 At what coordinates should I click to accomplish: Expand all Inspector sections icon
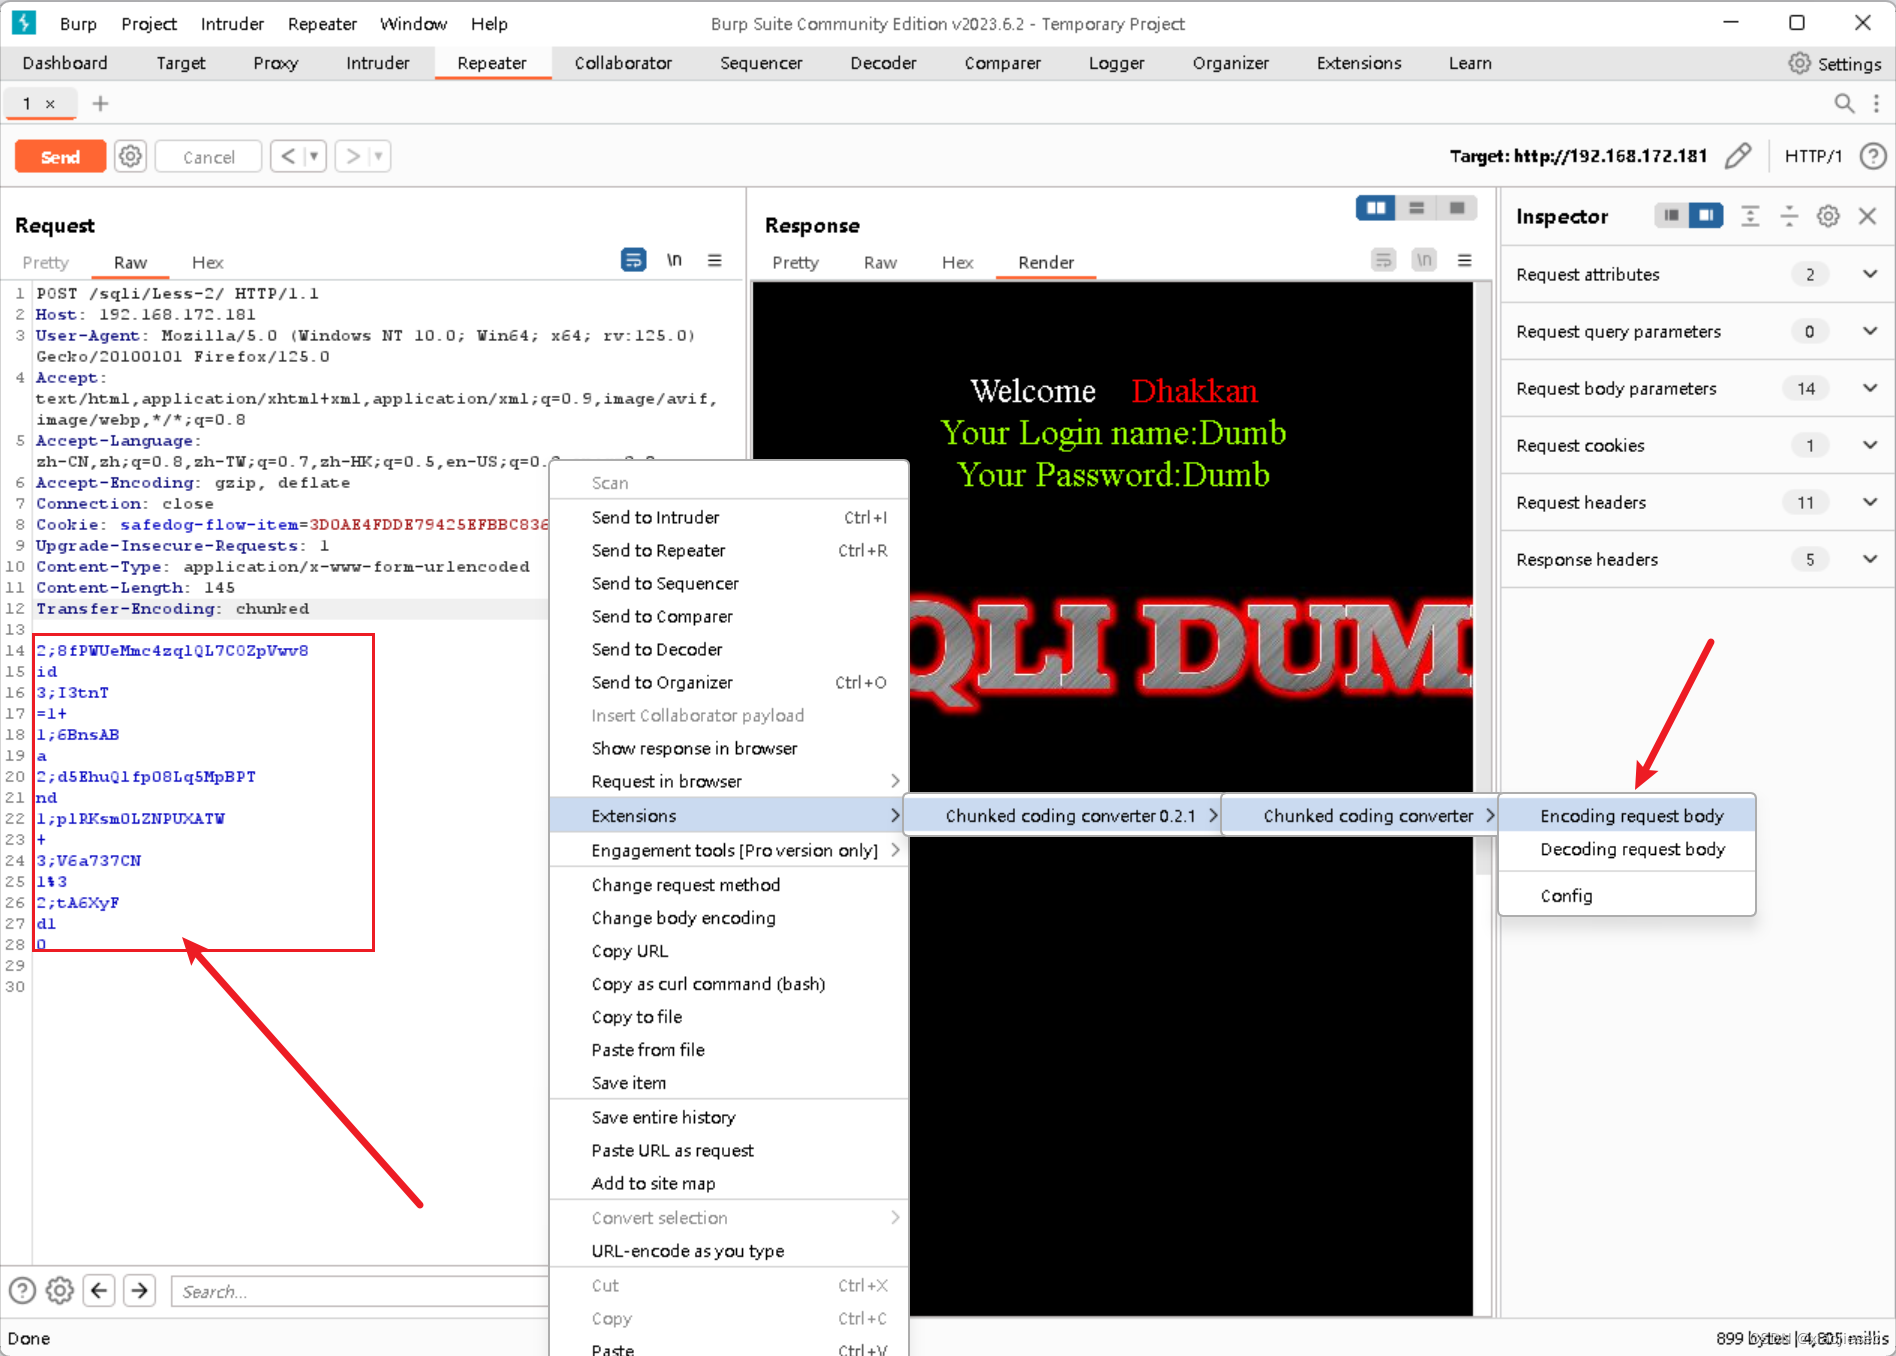tap(1750, 216)
